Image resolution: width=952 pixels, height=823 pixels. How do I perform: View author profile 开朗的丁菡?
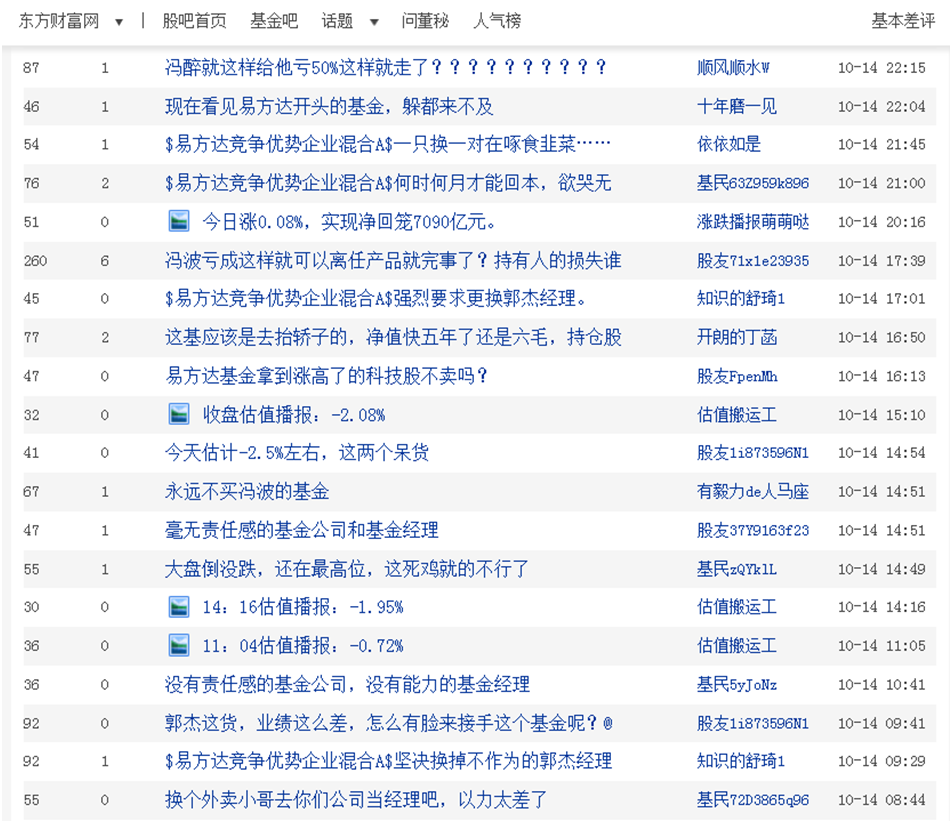click(x=737, y=337)
